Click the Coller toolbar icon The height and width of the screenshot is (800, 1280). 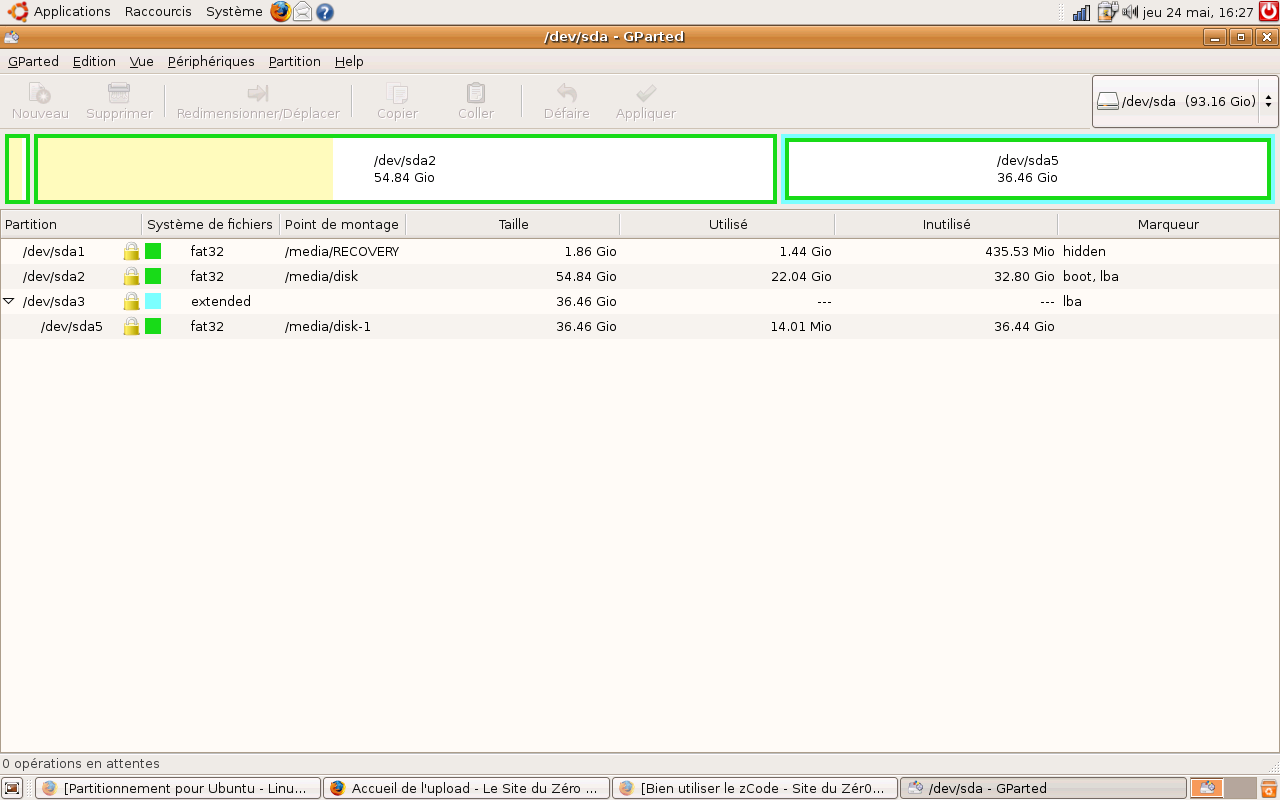(x=476, y=94)
